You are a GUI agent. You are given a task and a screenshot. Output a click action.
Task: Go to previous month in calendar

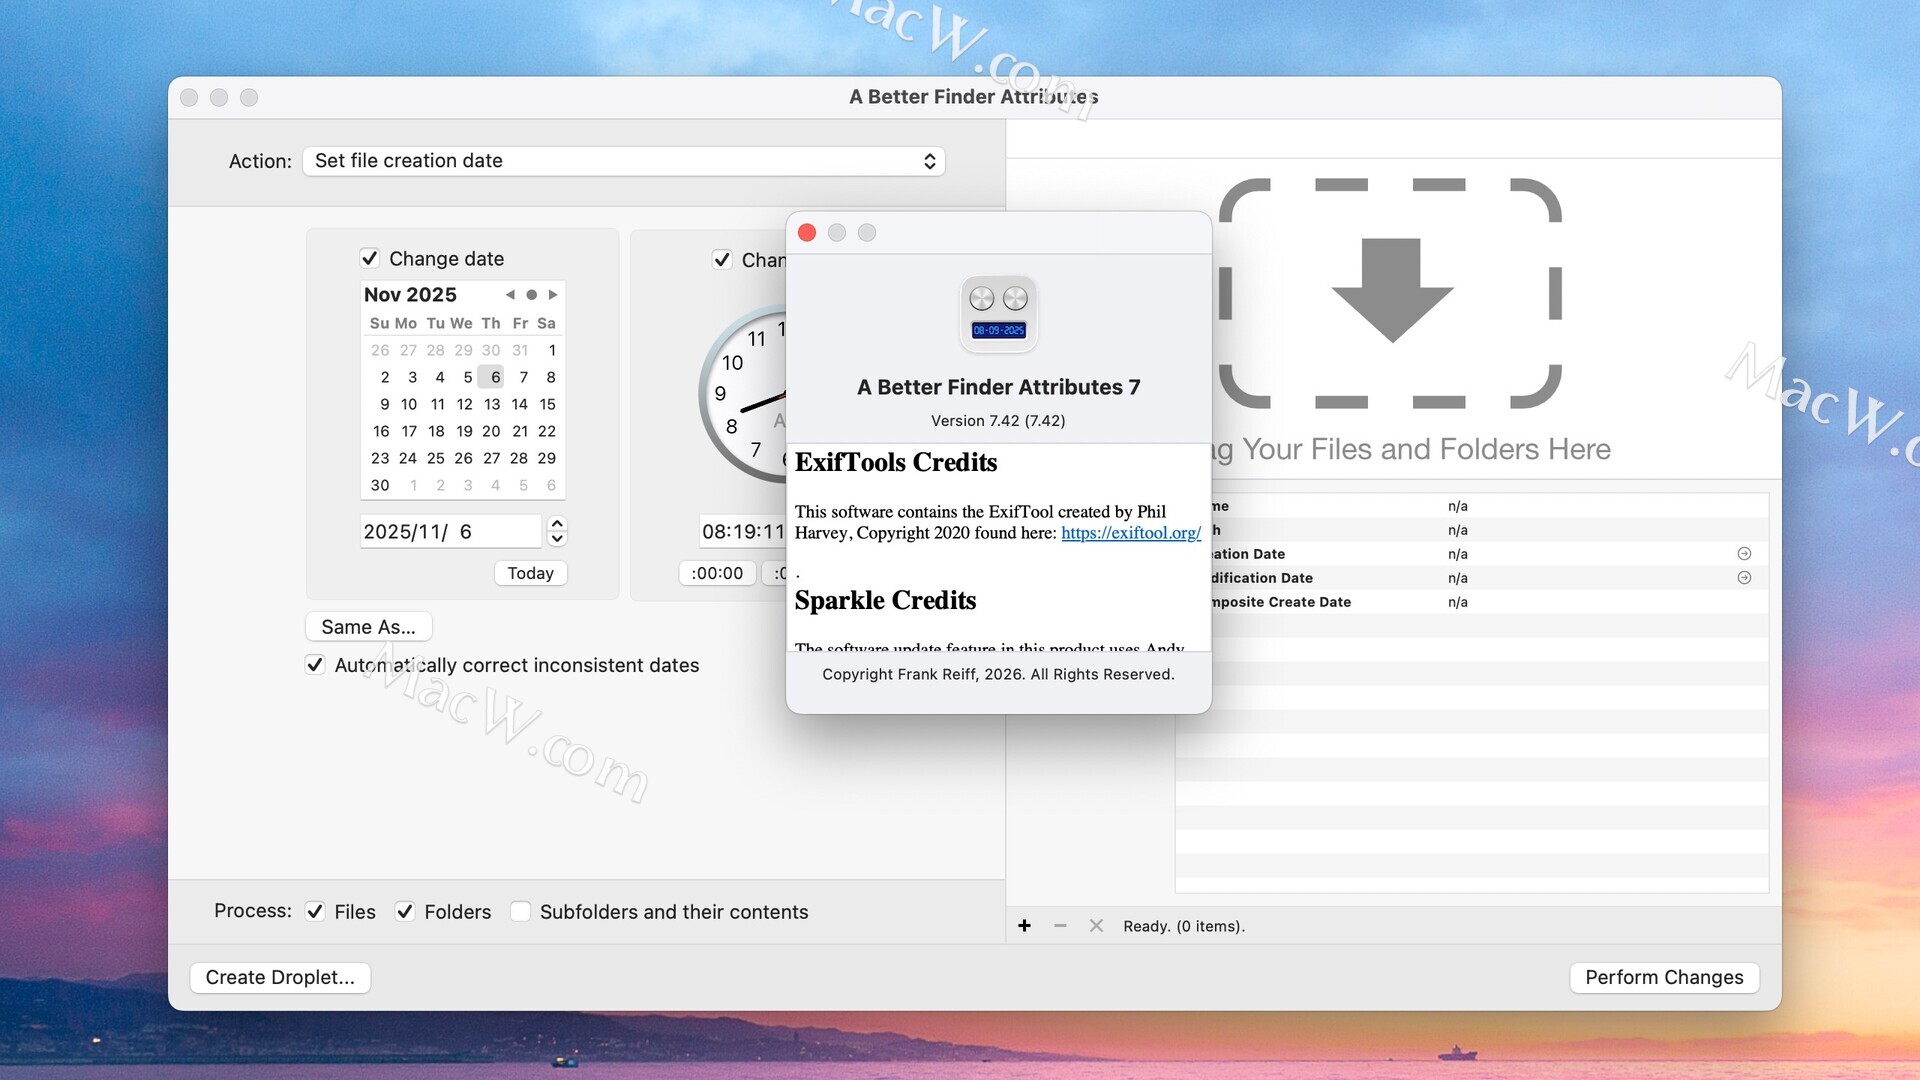point(510,295)
